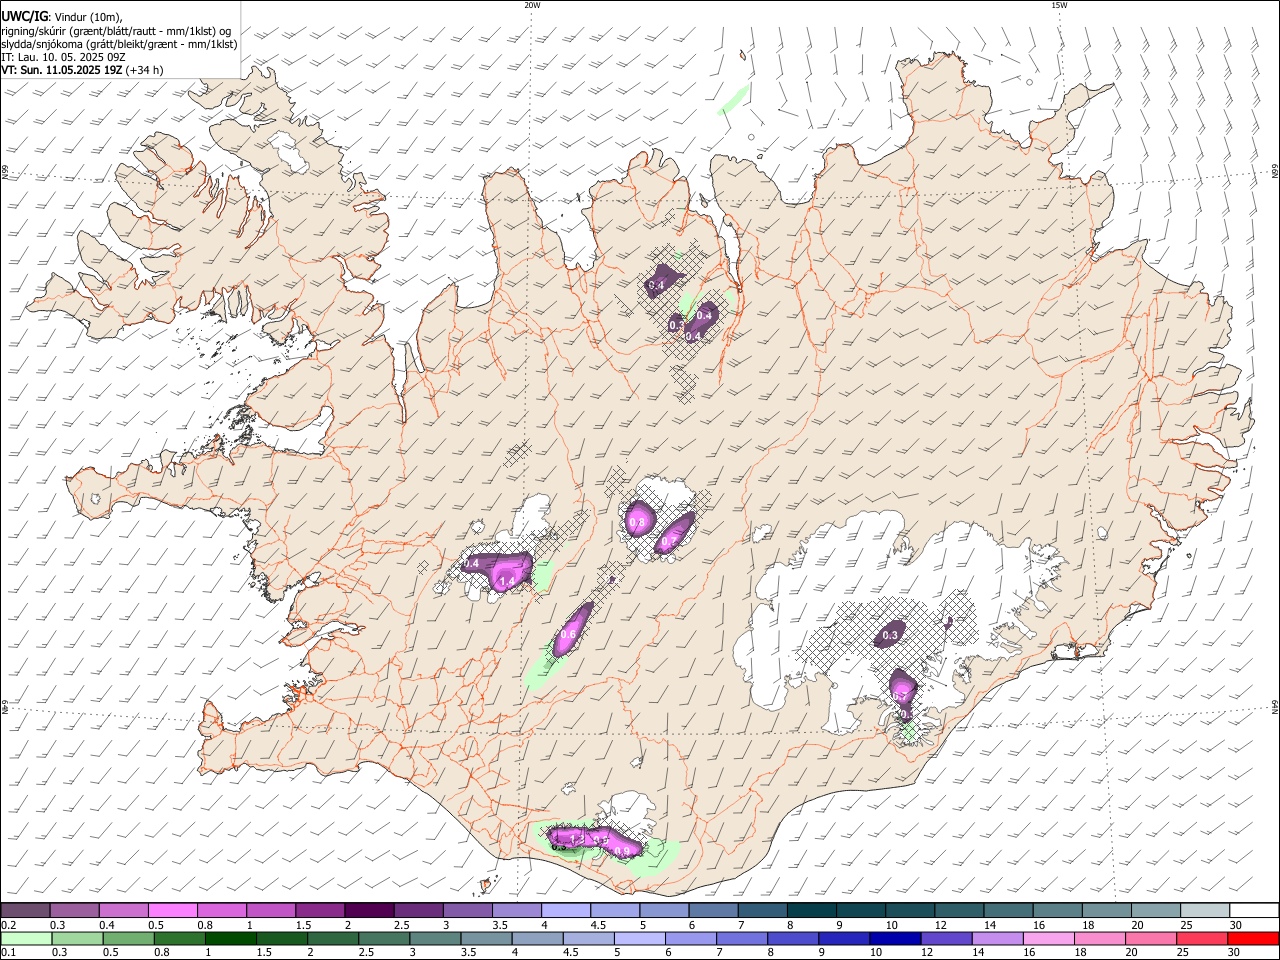Screen dimensions: 1280x960
Task: Pick the darkest purple 2 snow-scale swatch
Action: click(368, 910)
